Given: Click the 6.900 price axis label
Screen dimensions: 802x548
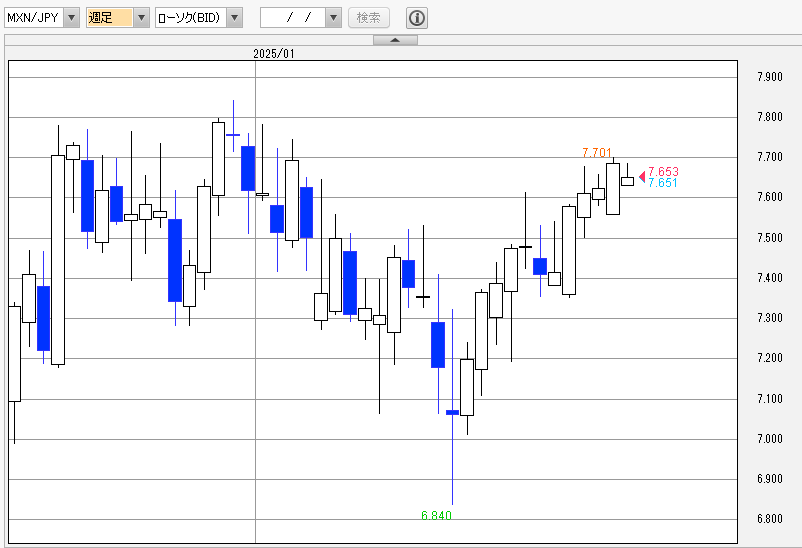Looking at the screenshot, I should tap(770, 479).
